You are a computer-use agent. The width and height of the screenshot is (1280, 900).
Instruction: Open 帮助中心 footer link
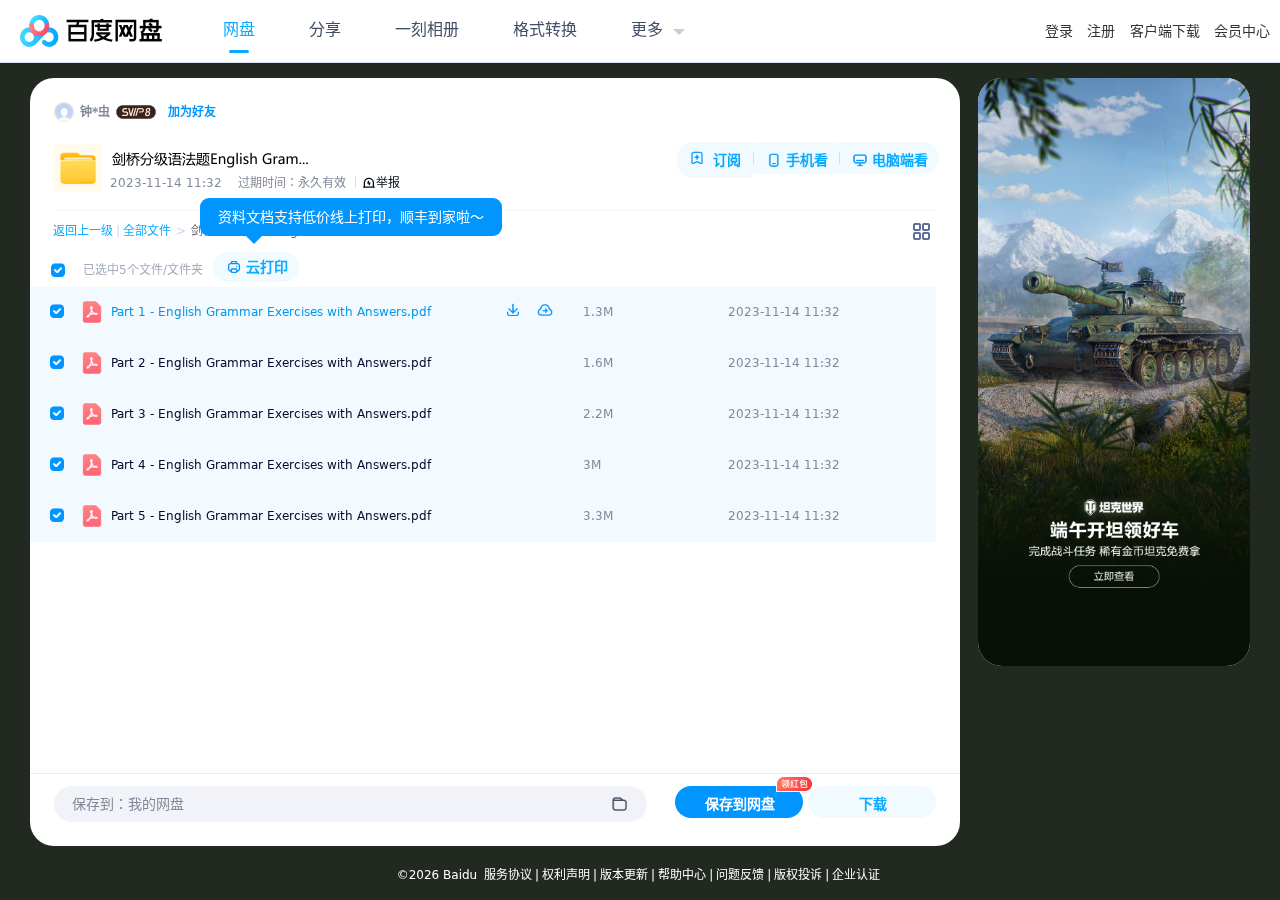(x=682, y=875)
